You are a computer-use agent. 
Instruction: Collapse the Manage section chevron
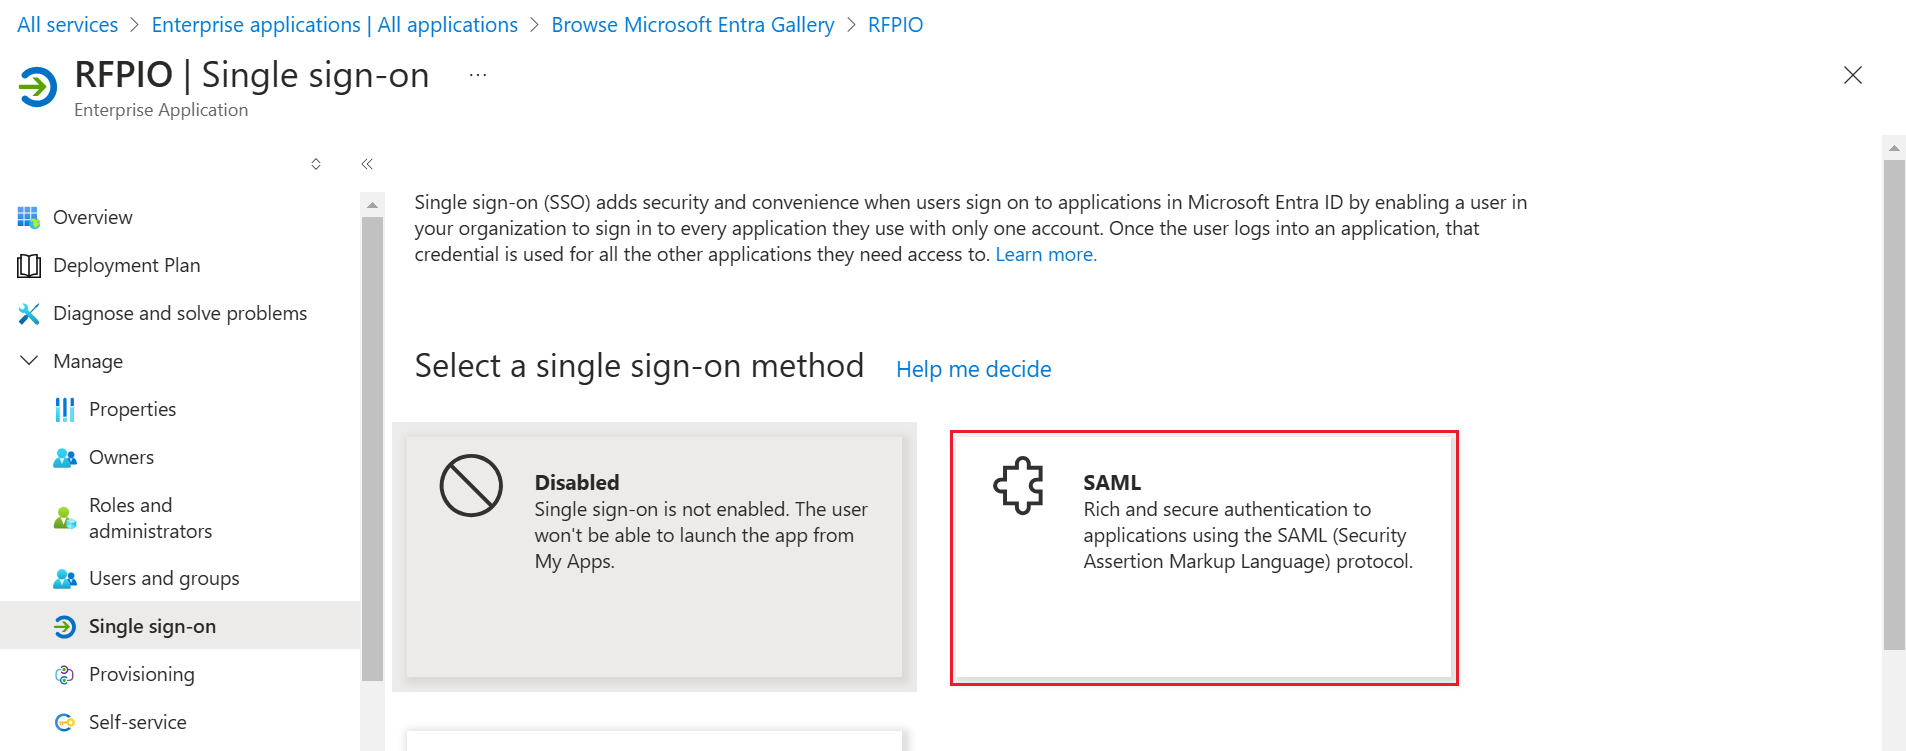click(x=29, y=361)
